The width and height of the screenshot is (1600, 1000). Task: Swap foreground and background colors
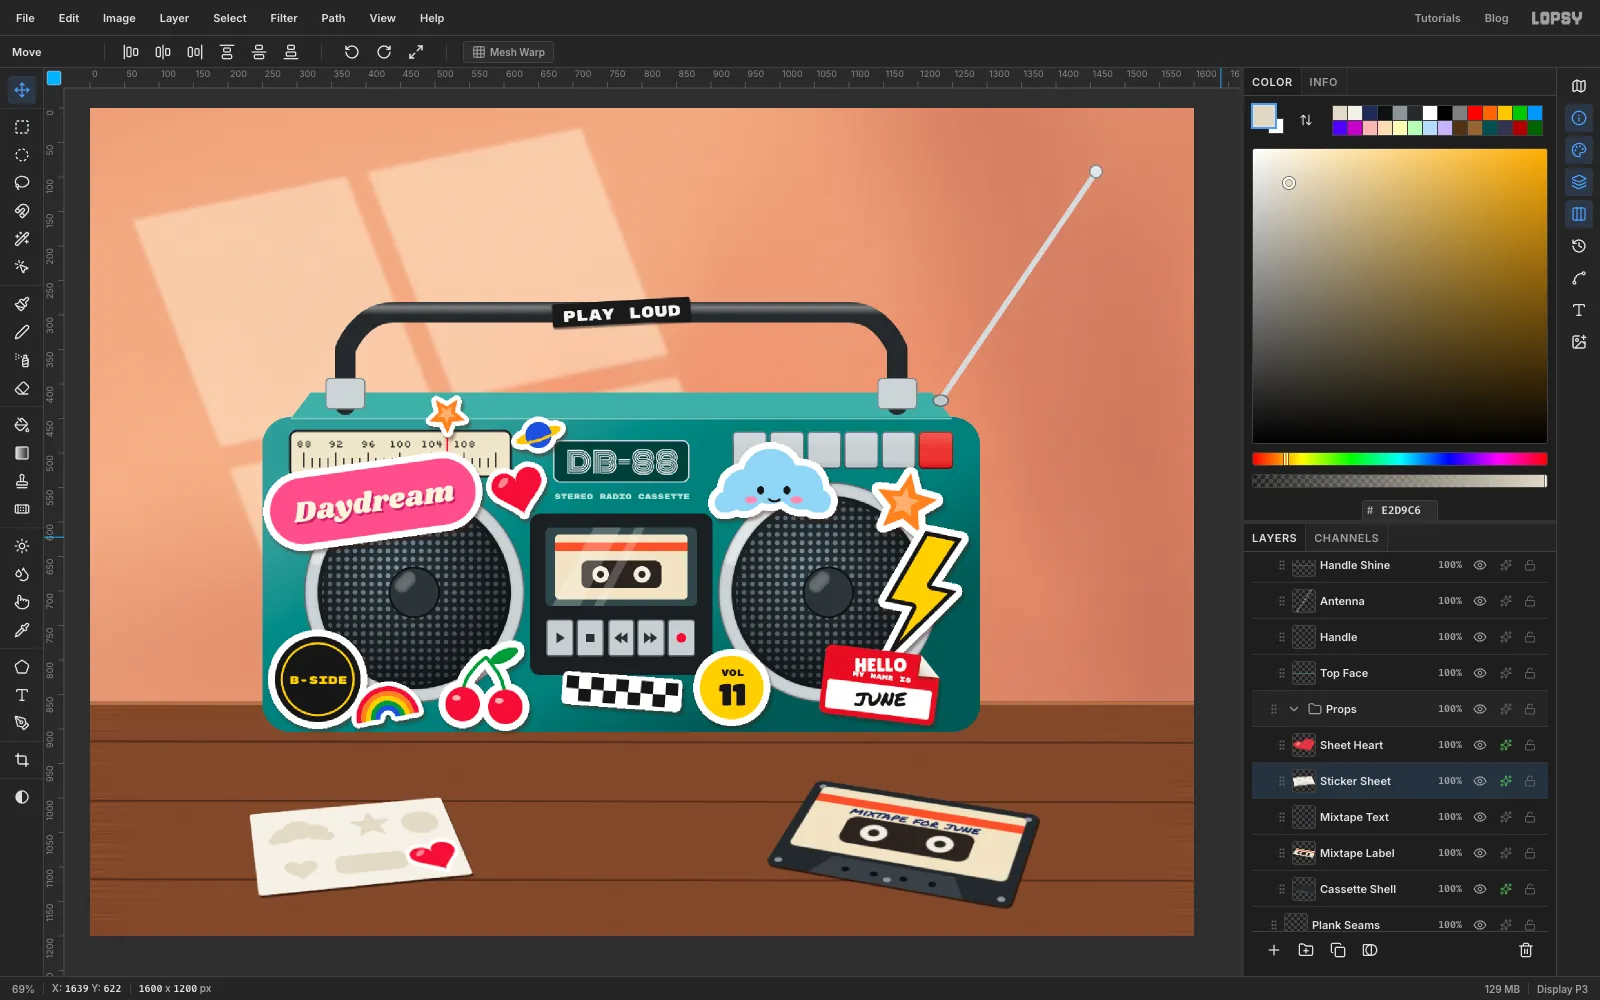(x=1306, y=120)
